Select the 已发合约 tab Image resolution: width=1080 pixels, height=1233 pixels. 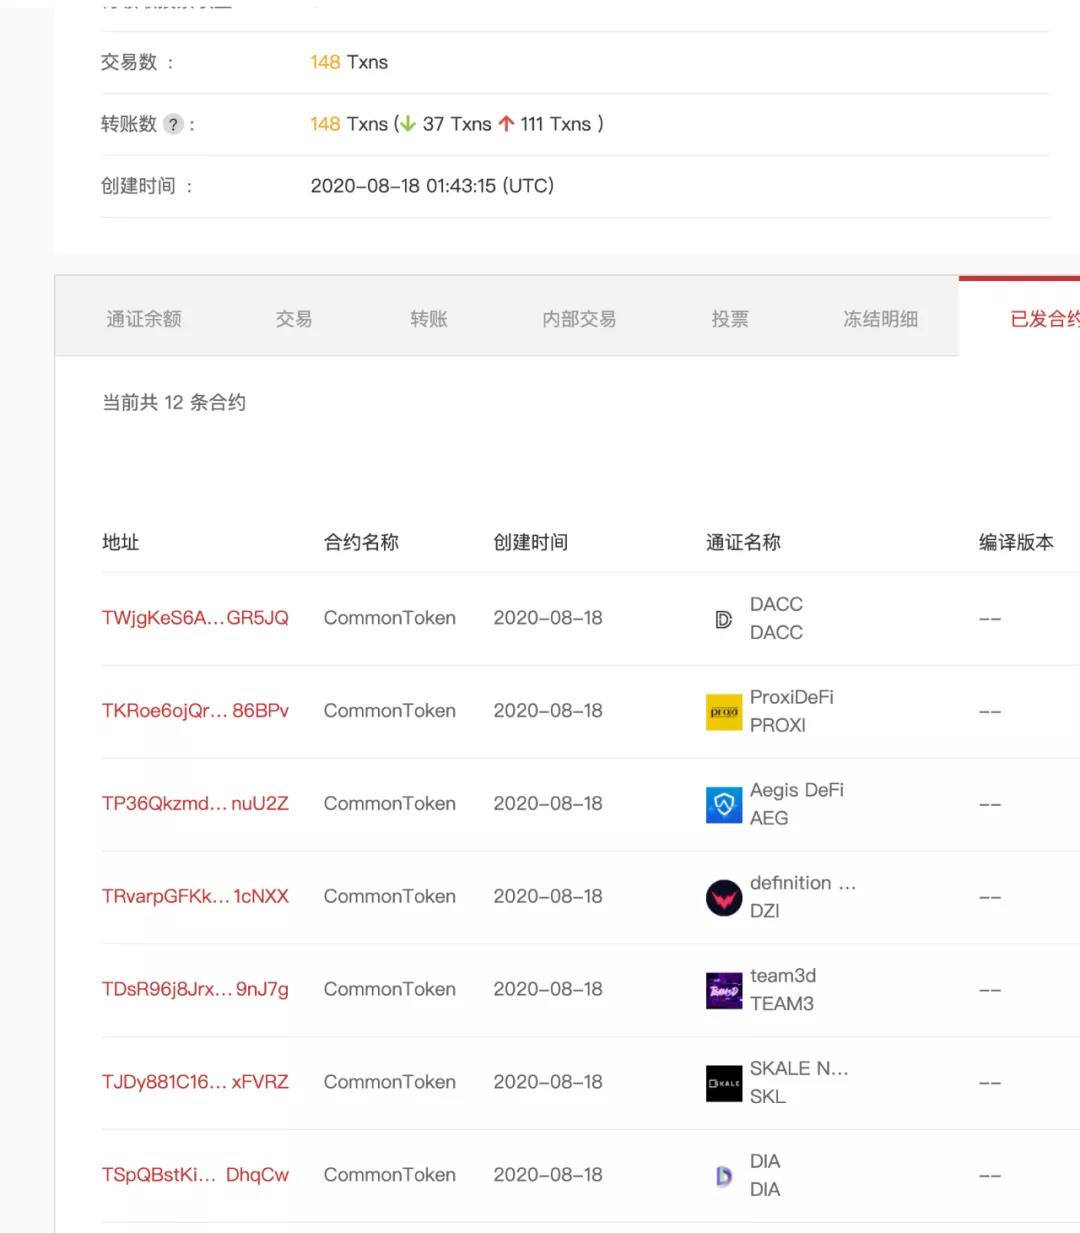pos(1043,318)
